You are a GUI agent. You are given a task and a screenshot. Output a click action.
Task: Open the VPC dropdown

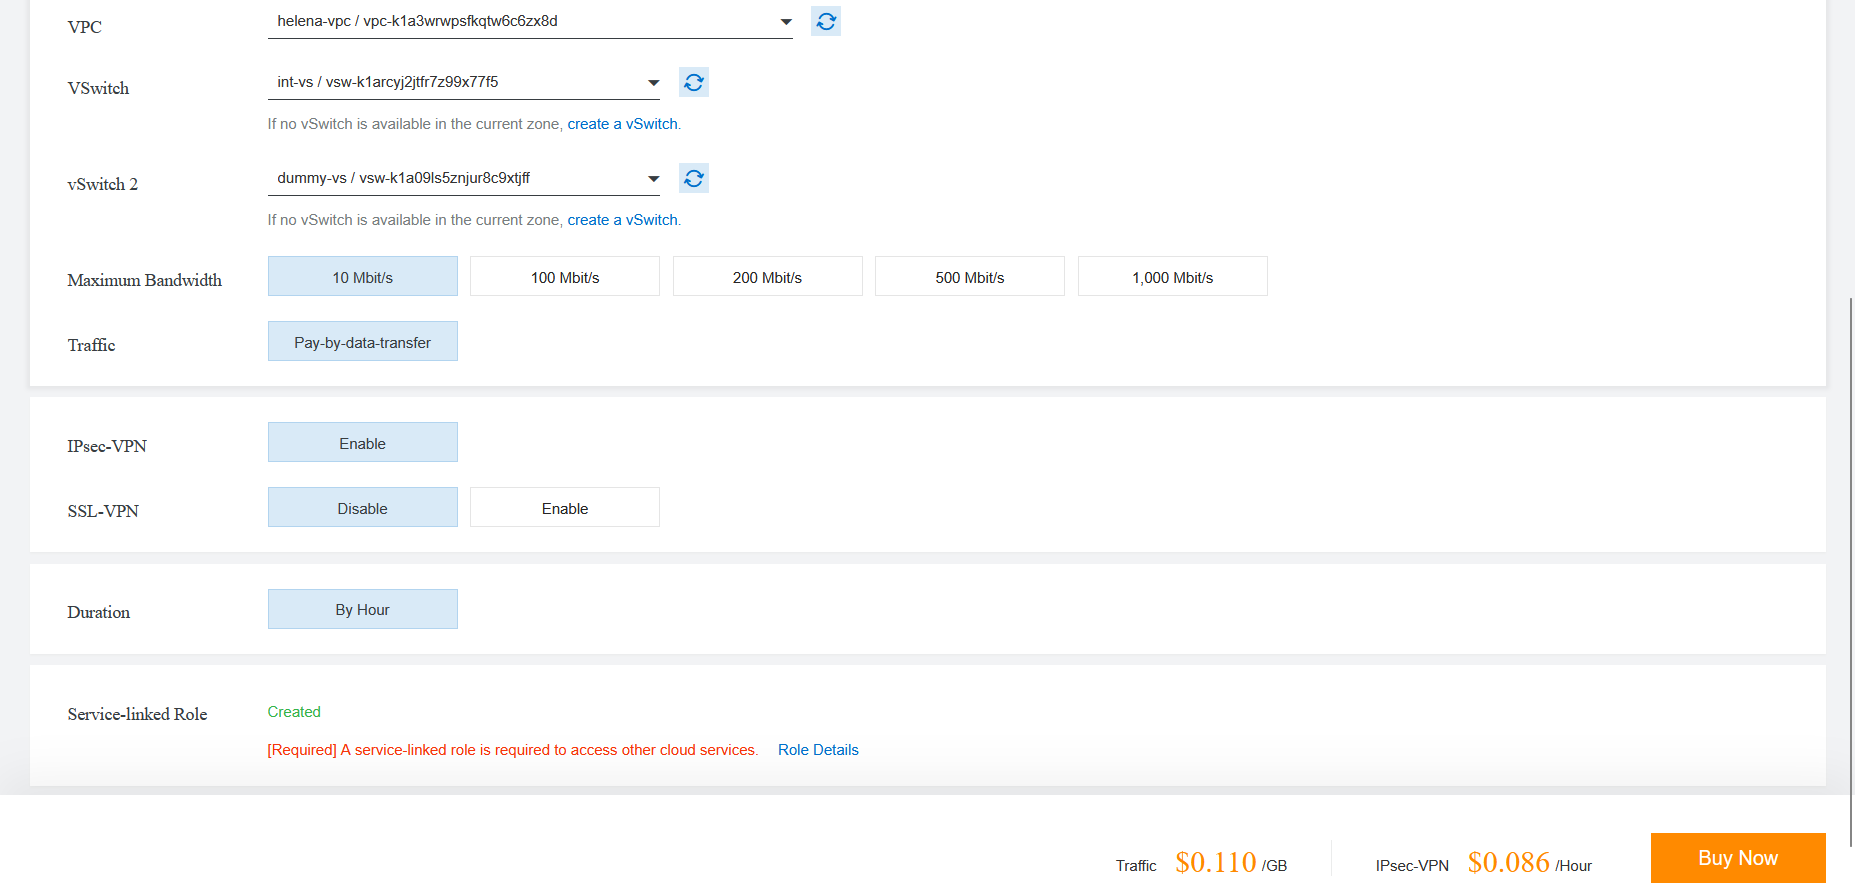530,21
